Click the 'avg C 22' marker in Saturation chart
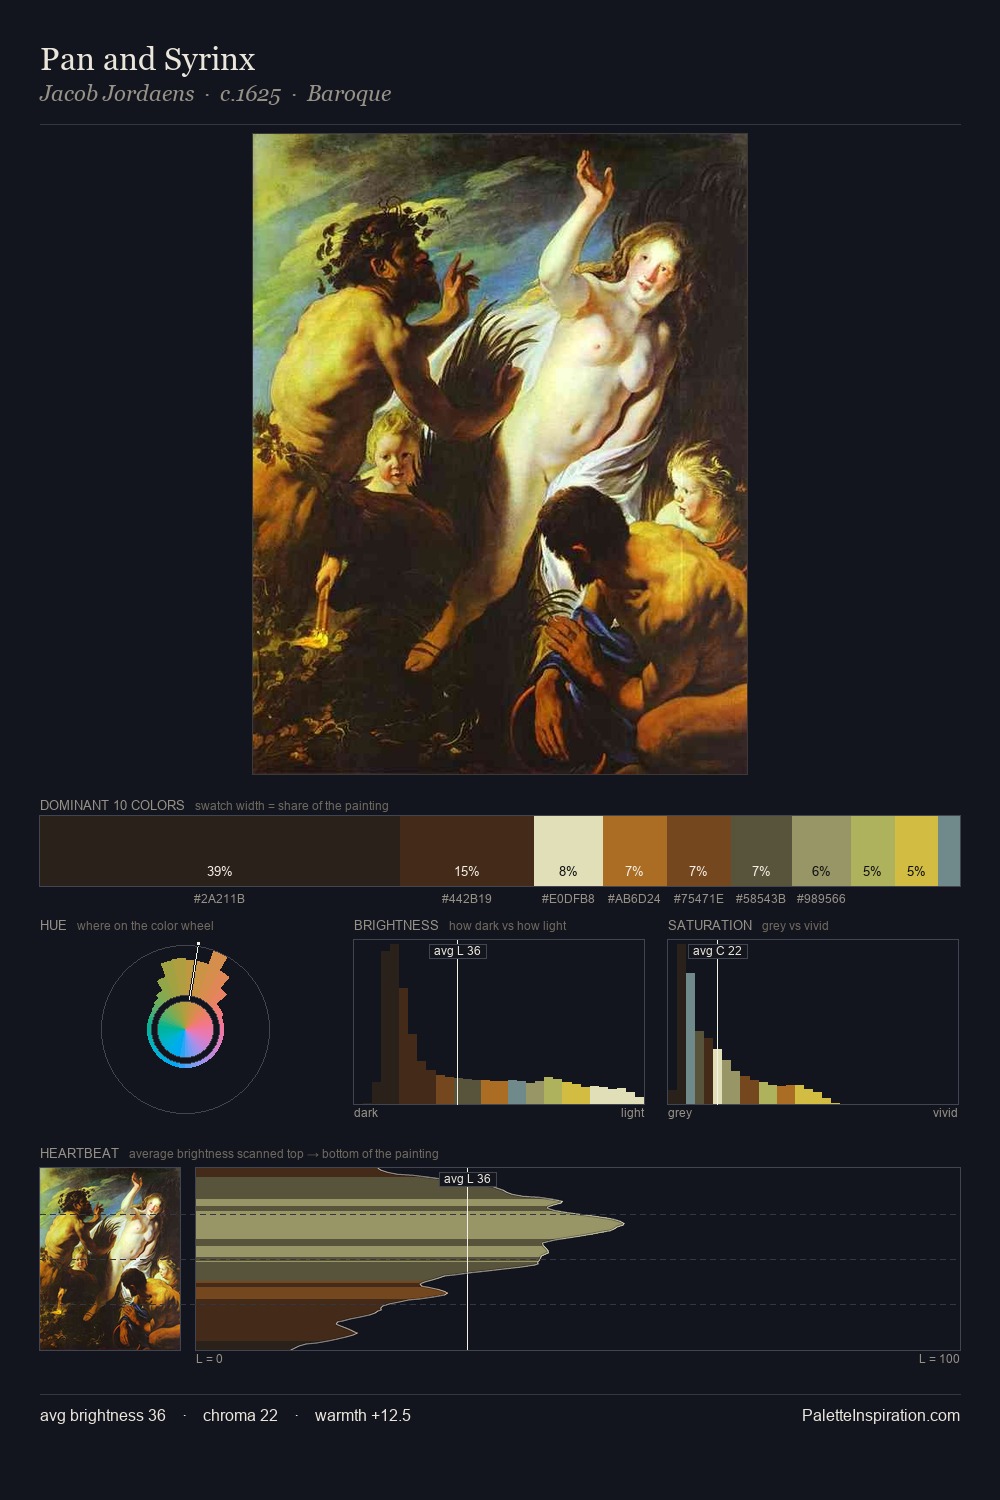Viewport: 1000px width, 1500px height. (717, 951)
